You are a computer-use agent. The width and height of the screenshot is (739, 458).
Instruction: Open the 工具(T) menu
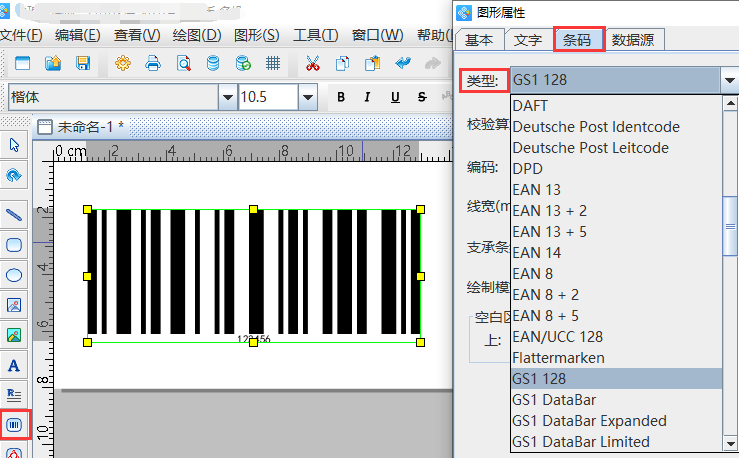(315, 35)
